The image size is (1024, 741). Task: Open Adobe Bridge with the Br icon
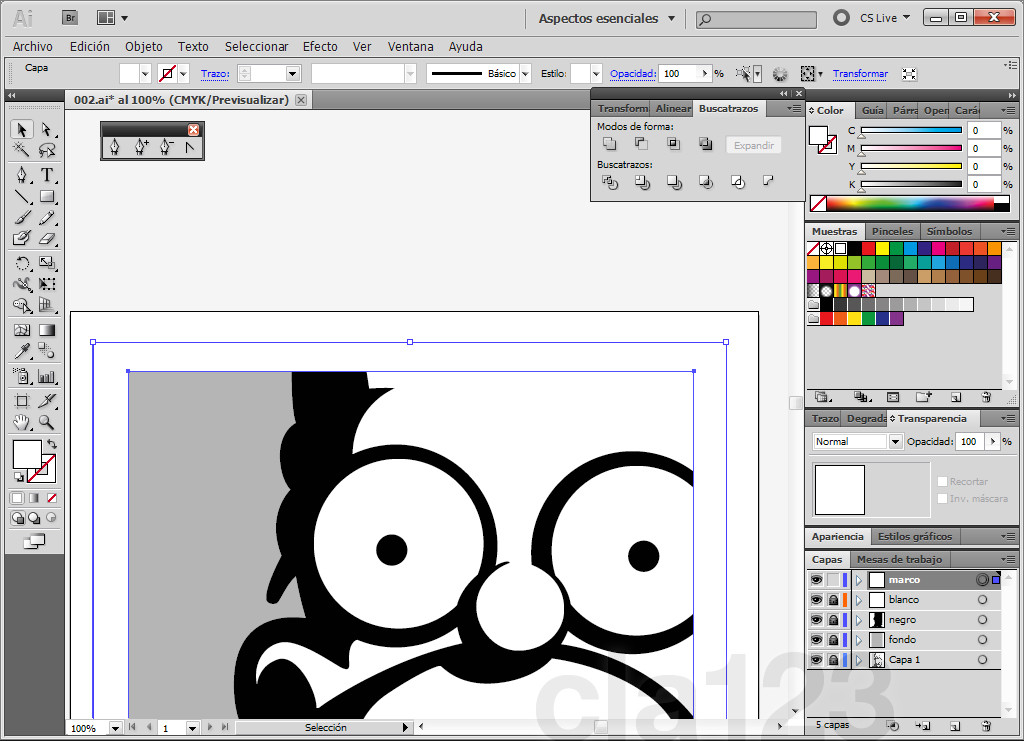click(70, 18)
